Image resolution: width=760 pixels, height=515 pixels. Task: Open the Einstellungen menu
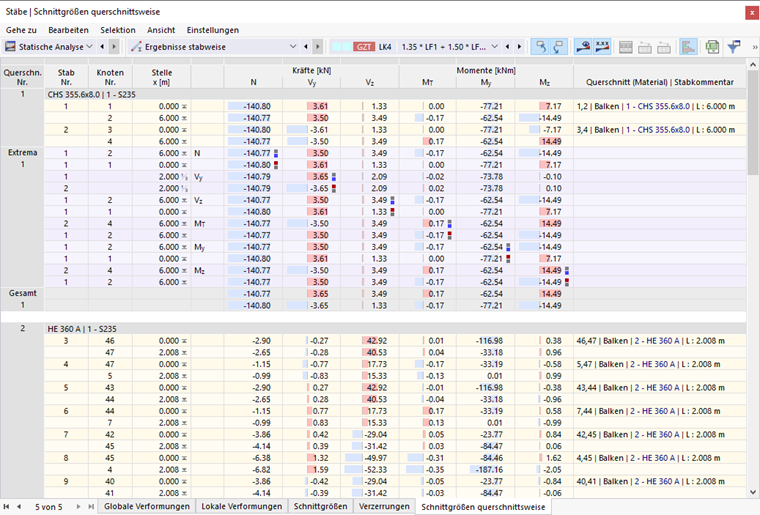click(213, 30)
